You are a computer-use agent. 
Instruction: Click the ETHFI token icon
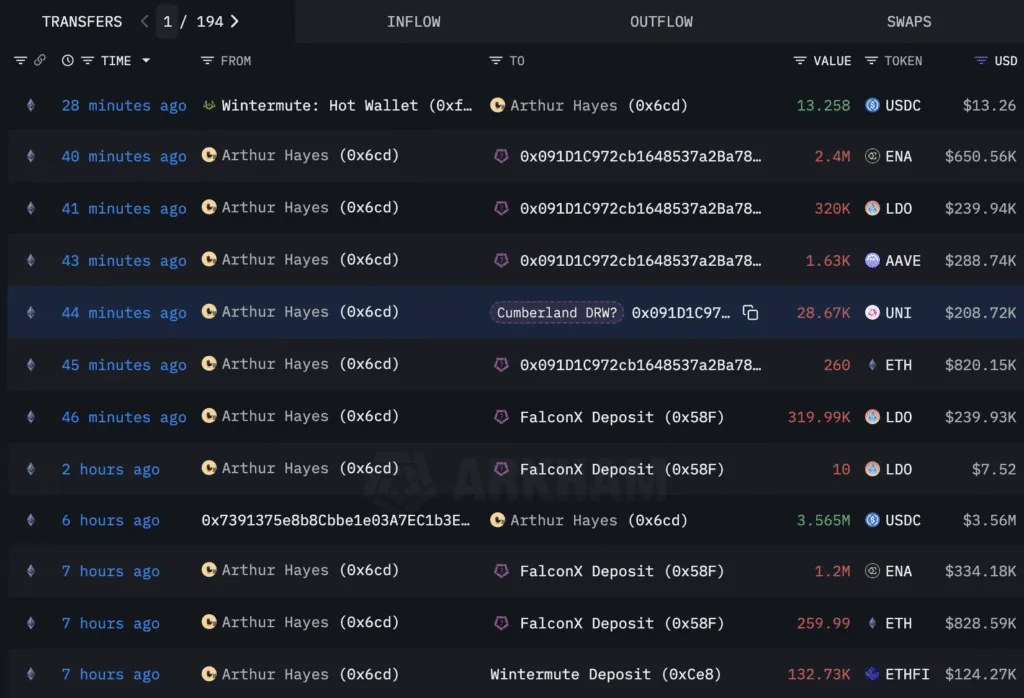872,674
